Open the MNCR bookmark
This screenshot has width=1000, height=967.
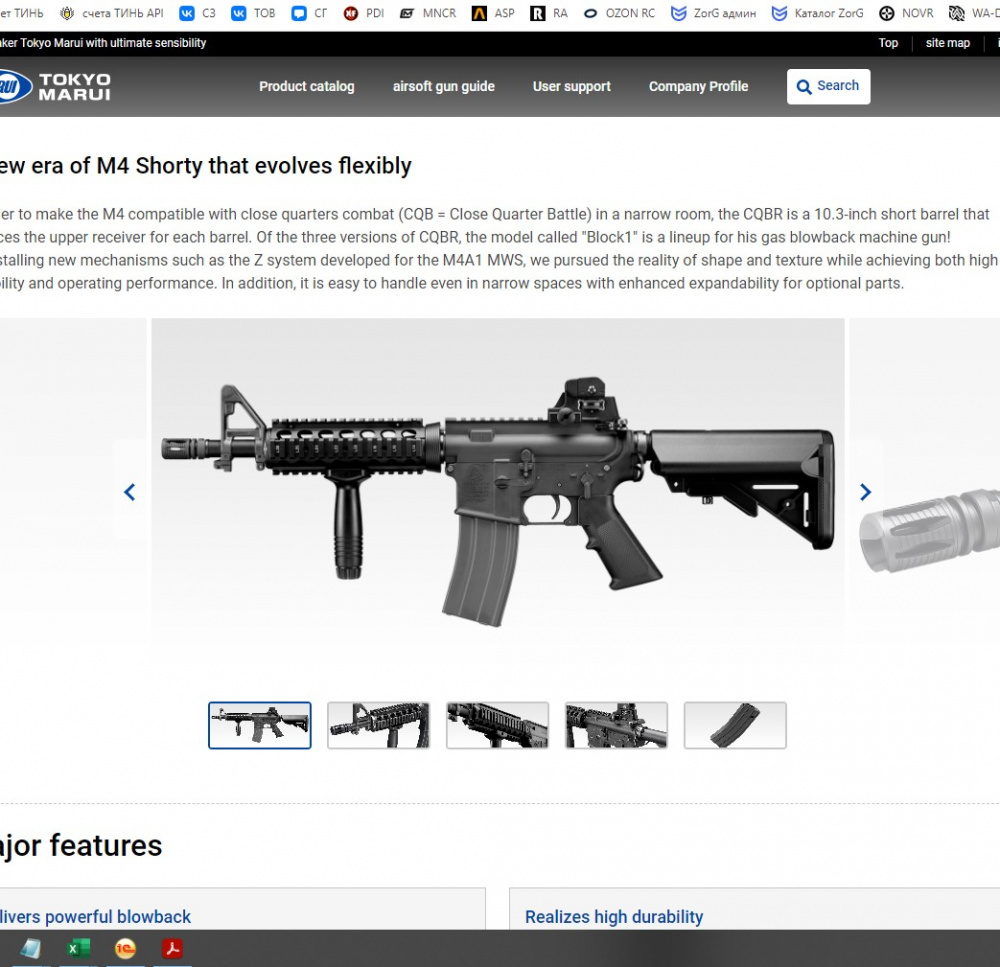pos(427,13)
